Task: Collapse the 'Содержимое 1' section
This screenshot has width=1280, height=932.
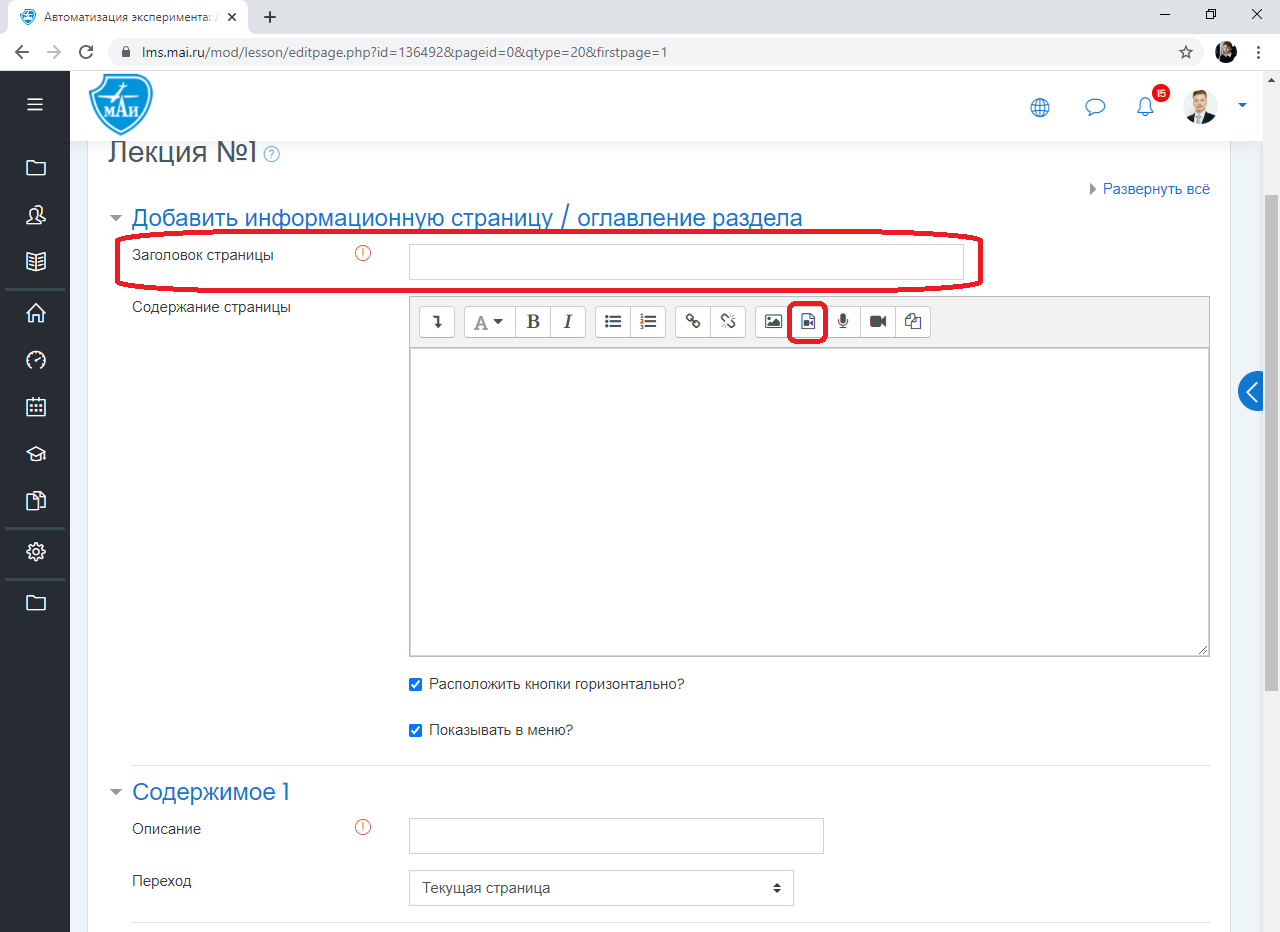Action: 116,792
